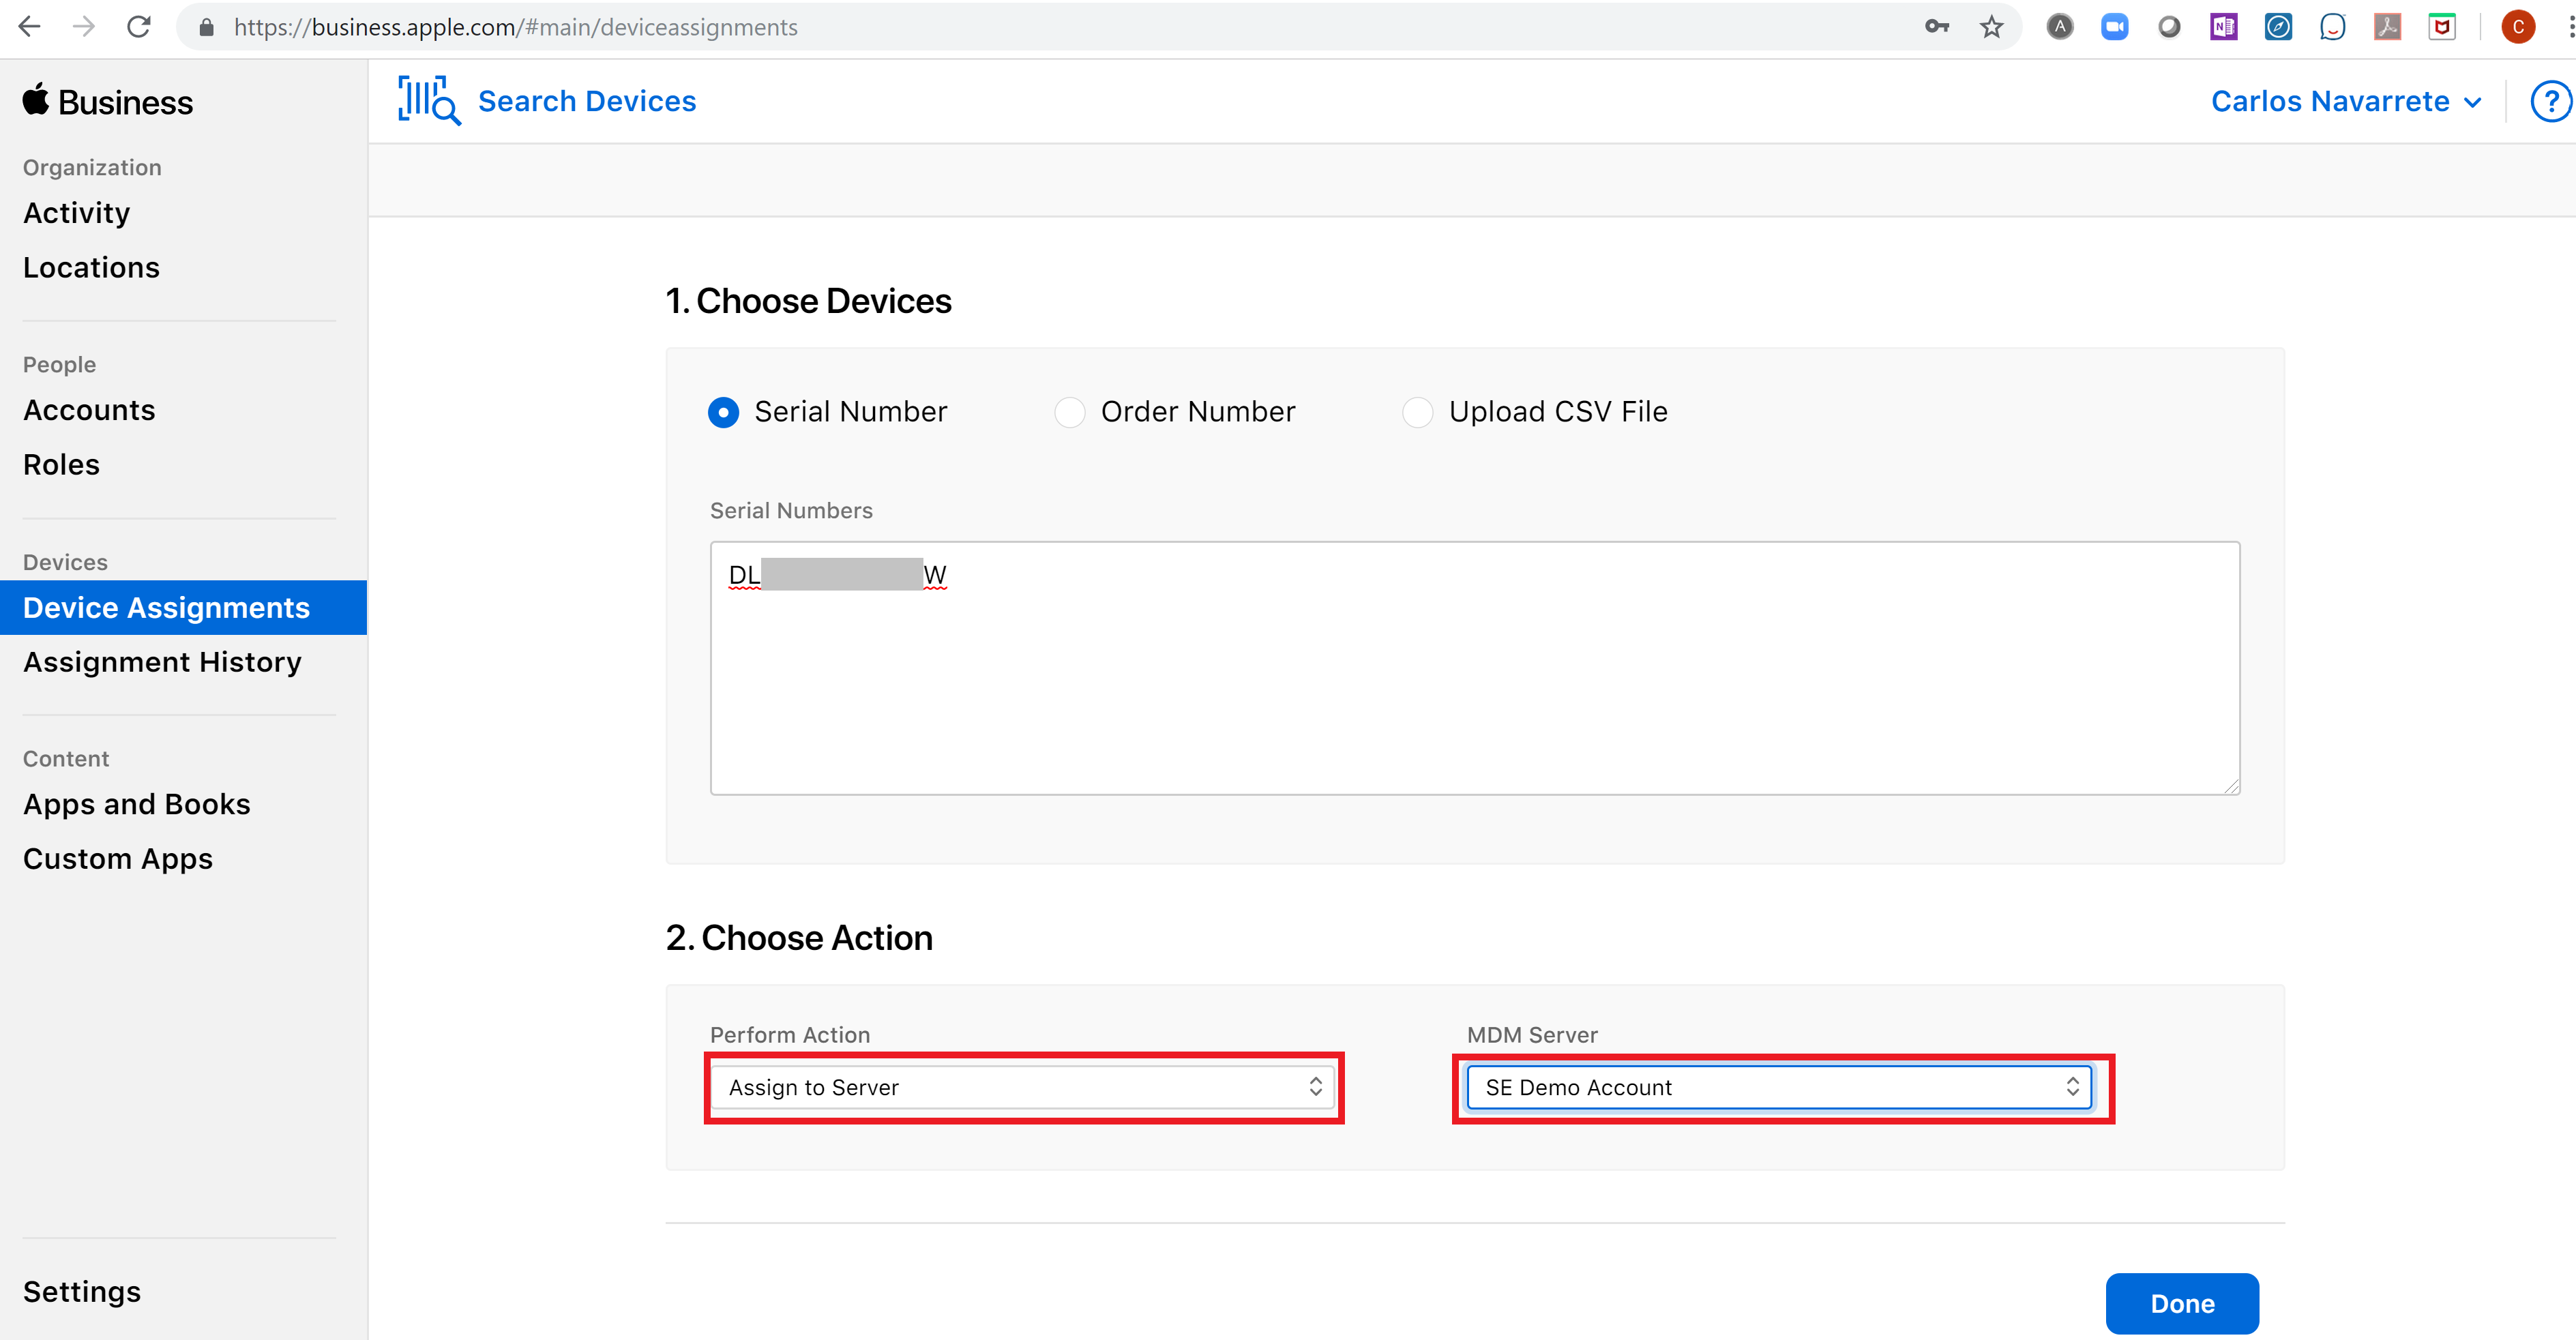Screen dimensions: 2576x1340
Task: Select the Upload CSV File option
Action: tap(1418, 412)
